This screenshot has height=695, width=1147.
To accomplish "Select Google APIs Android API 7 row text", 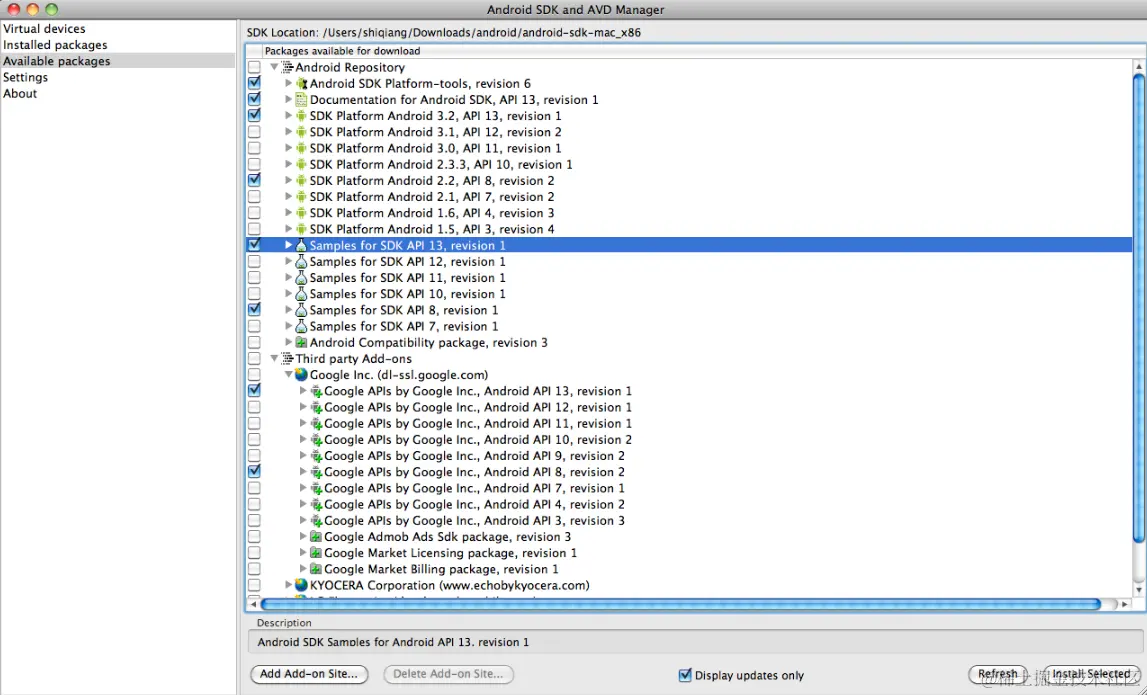I will (x=475, y=489).
